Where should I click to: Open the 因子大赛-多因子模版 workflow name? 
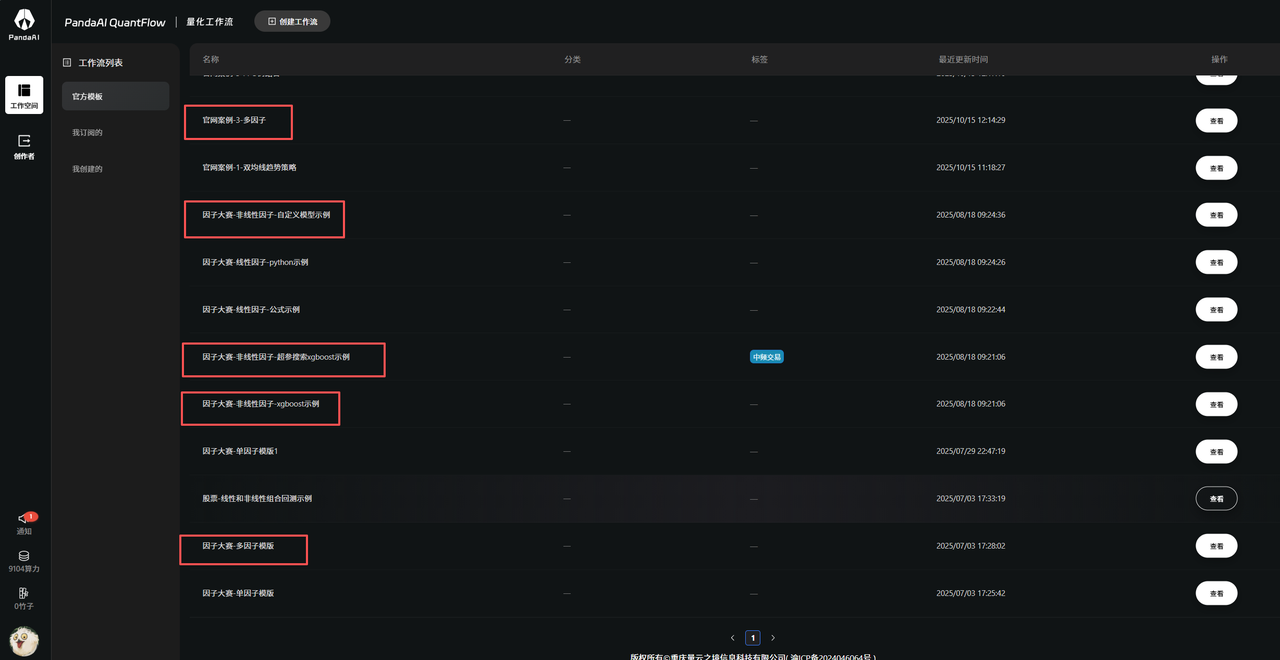pos(238,546)
